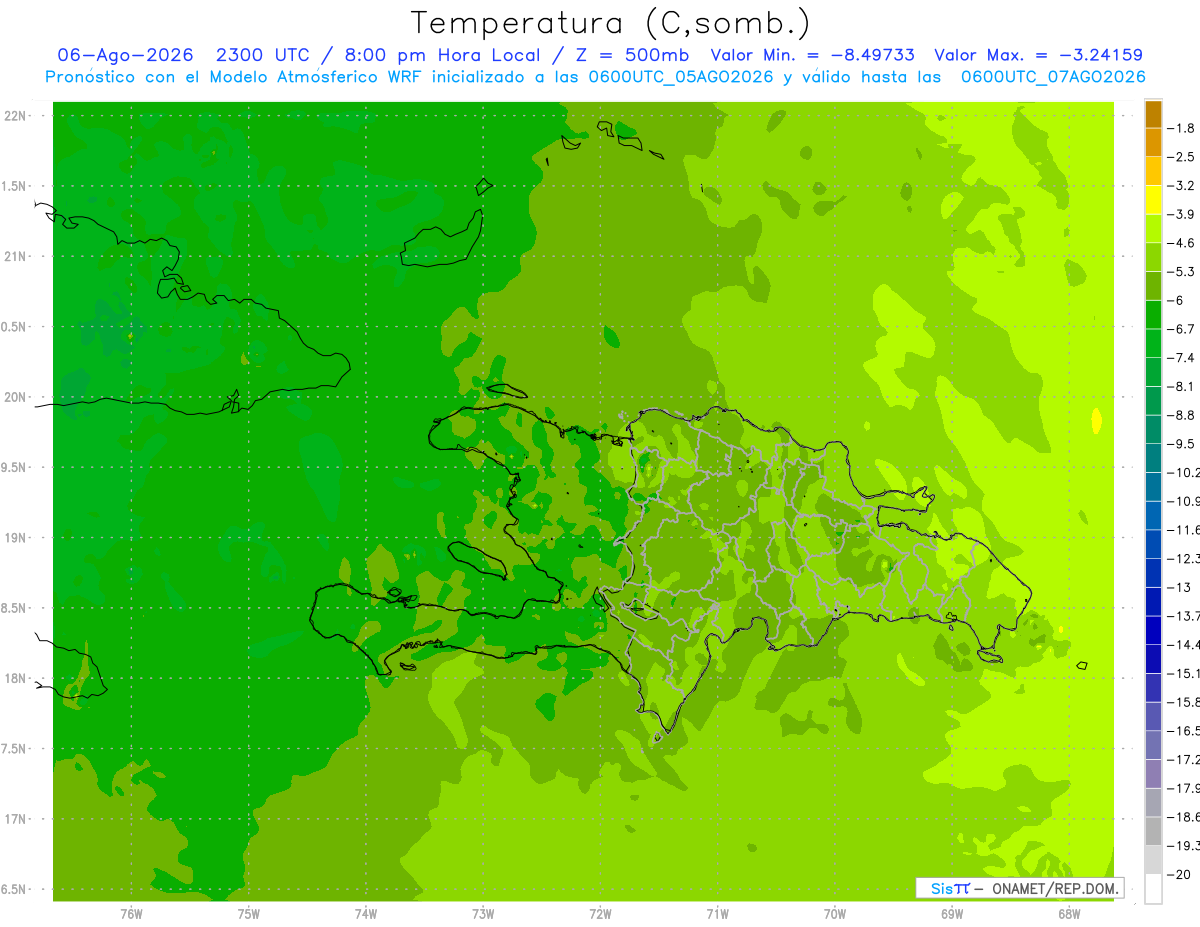Click the '-8.1' colorbar value
Viewport: 1200px width, 927px height.
(x=1181, y=386)
